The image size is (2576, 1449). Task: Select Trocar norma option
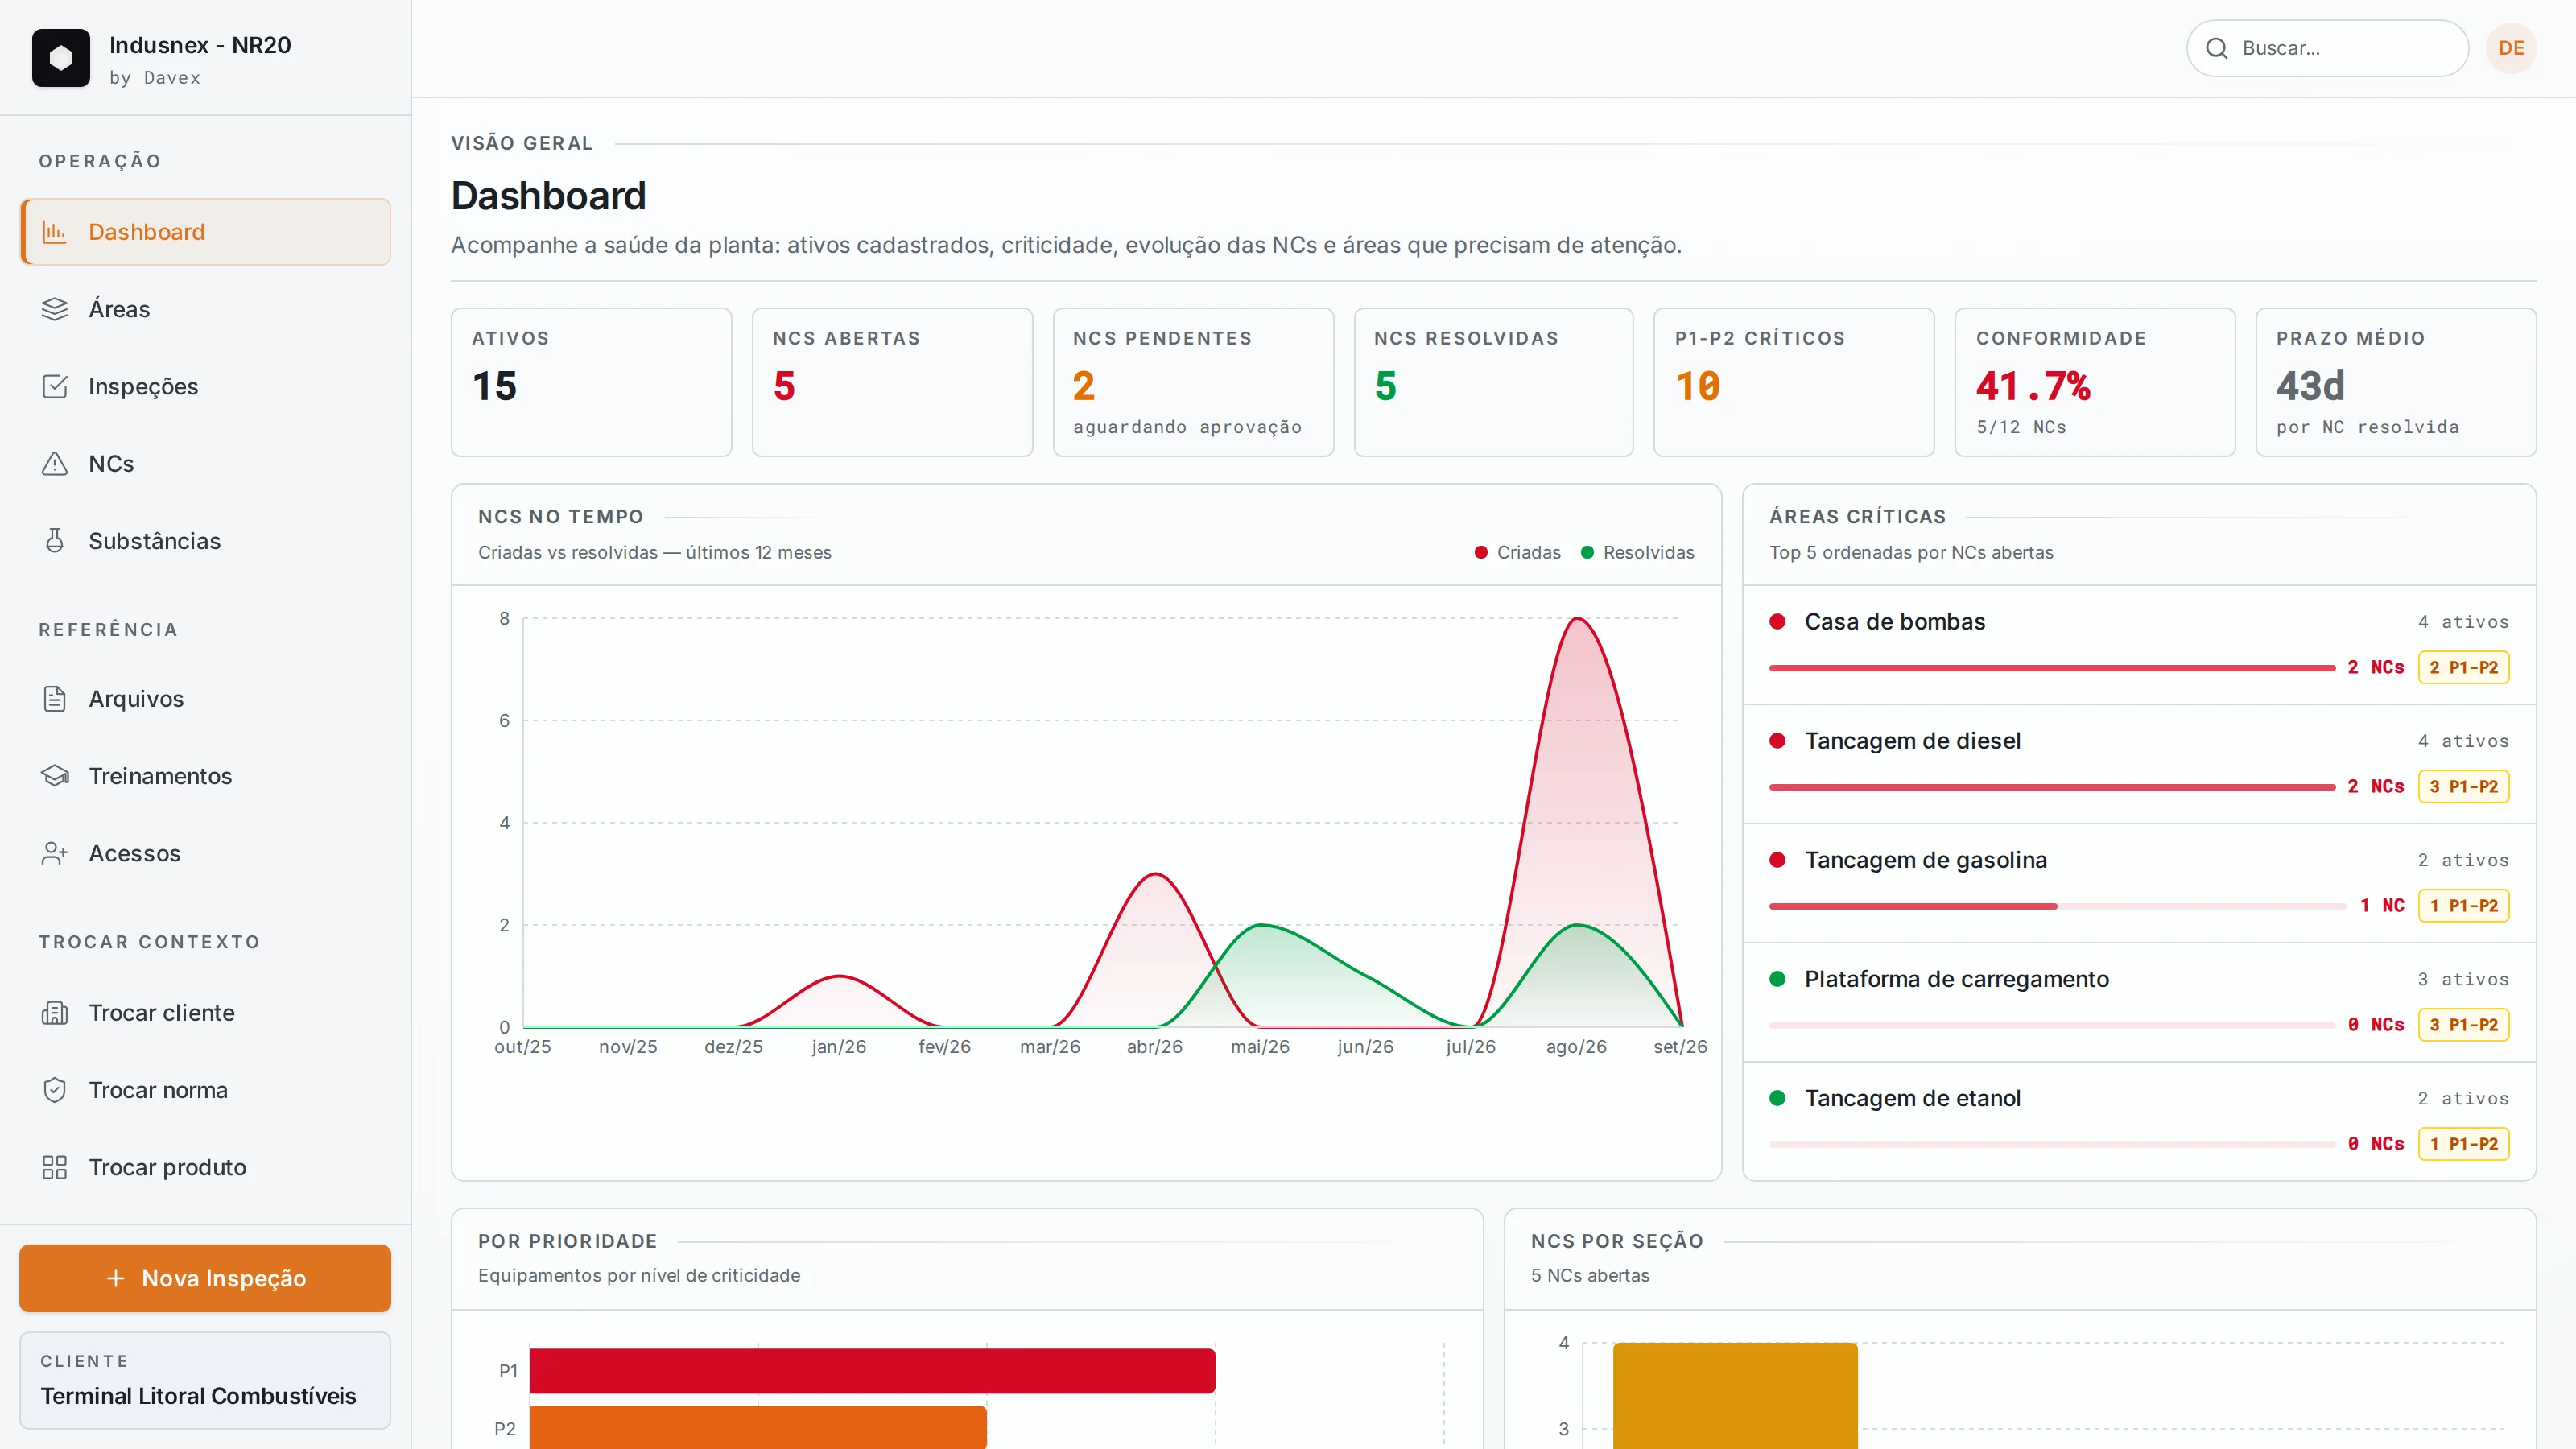click(205, 1090)
